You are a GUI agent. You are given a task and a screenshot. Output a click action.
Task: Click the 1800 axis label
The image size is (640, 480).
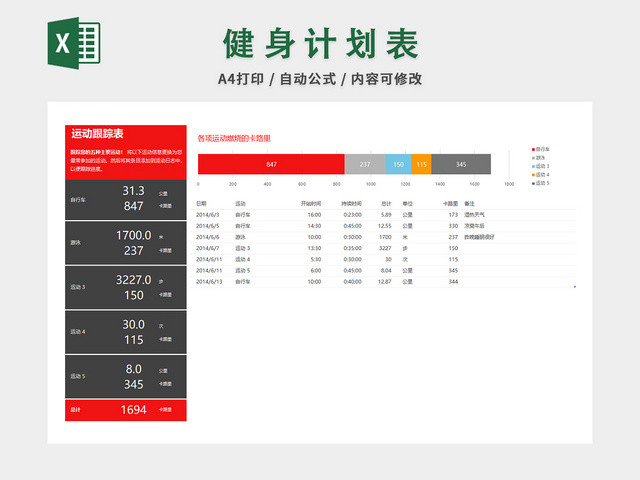tap(509, 184)
